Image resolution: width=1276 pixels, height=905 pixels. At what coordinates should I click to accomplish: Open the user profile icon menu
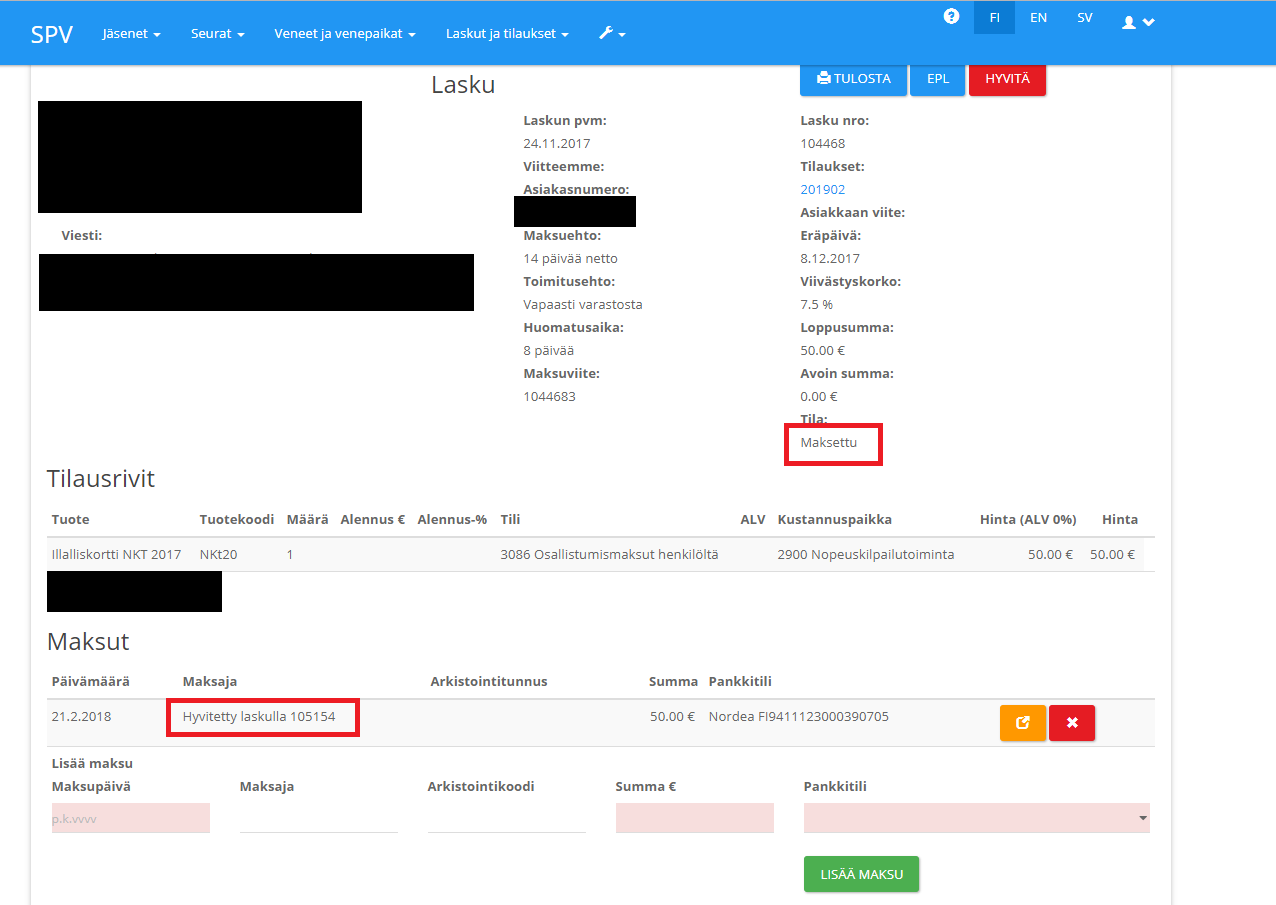coord(1138,21)
